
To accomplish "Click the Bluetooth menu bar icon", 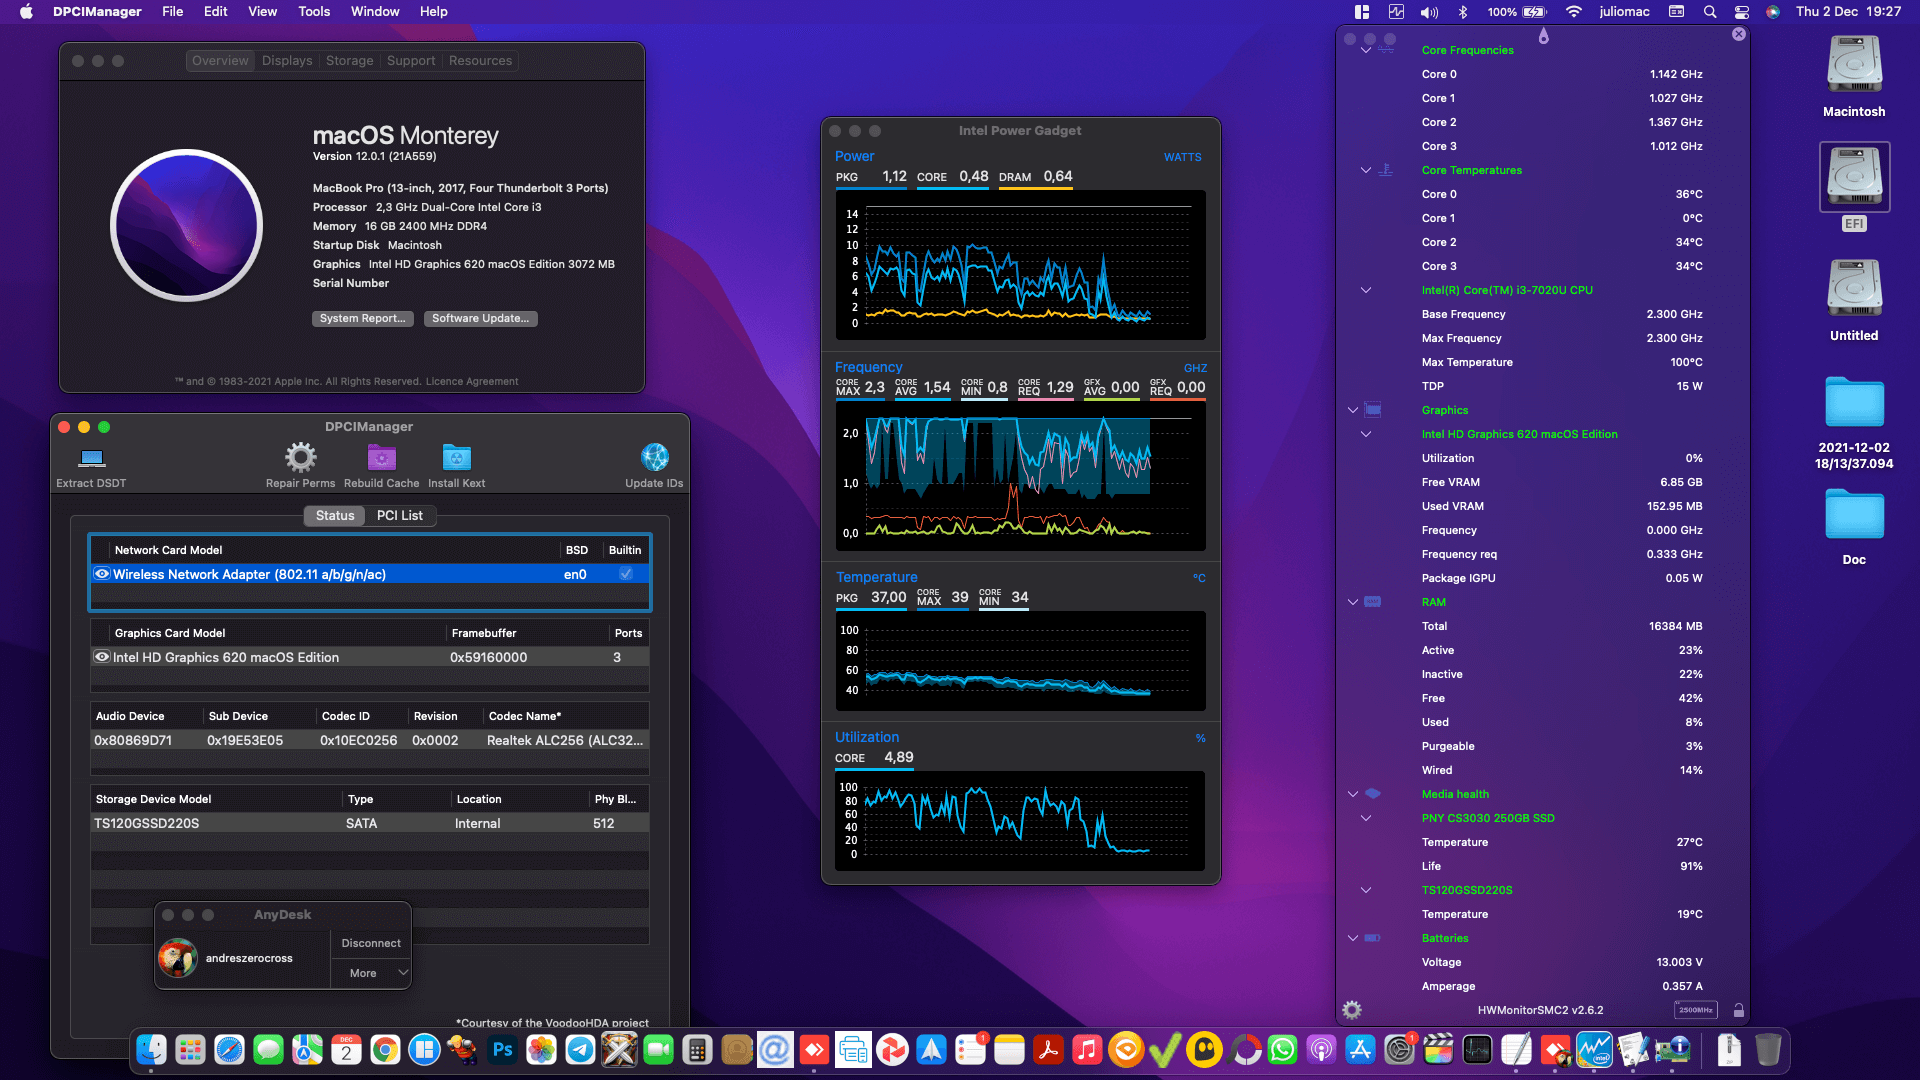I will [1462, 12].
